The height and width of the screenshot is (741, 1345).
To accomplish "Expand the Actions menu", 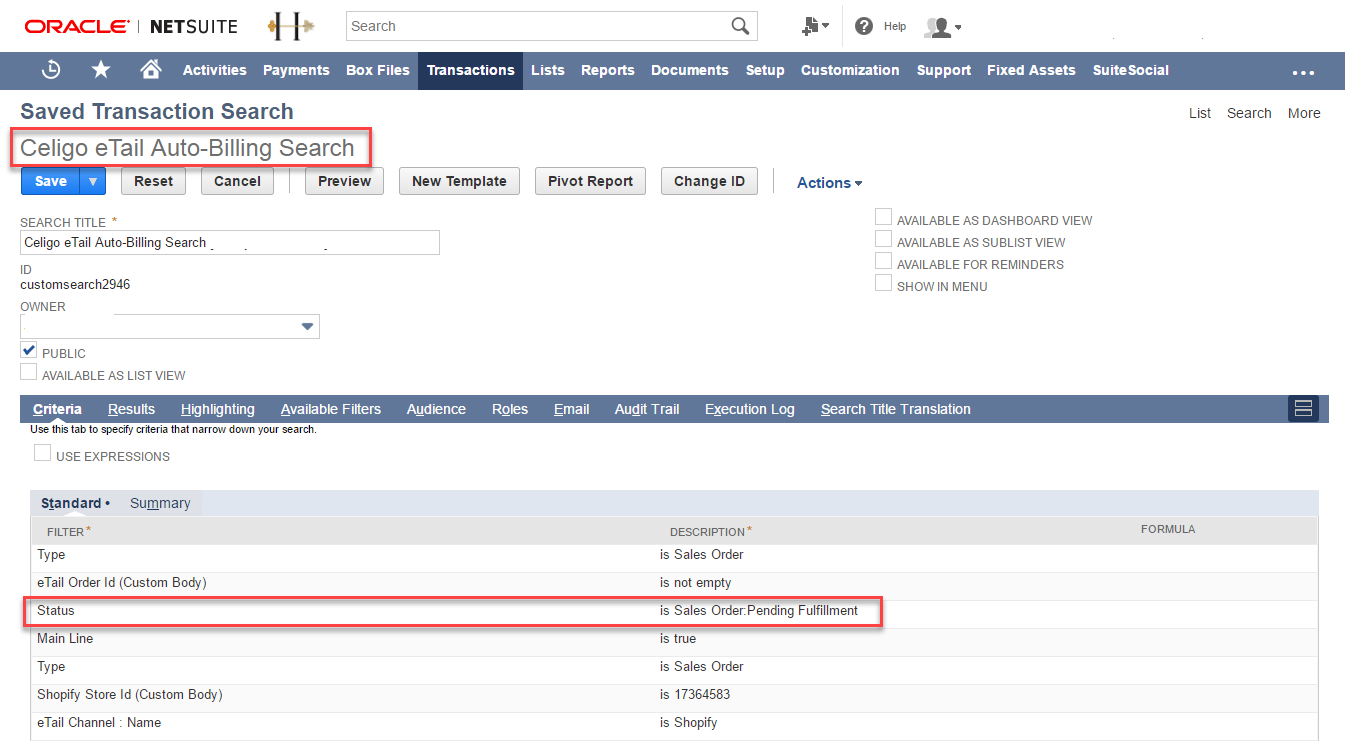I will click(x=829, y=183).
